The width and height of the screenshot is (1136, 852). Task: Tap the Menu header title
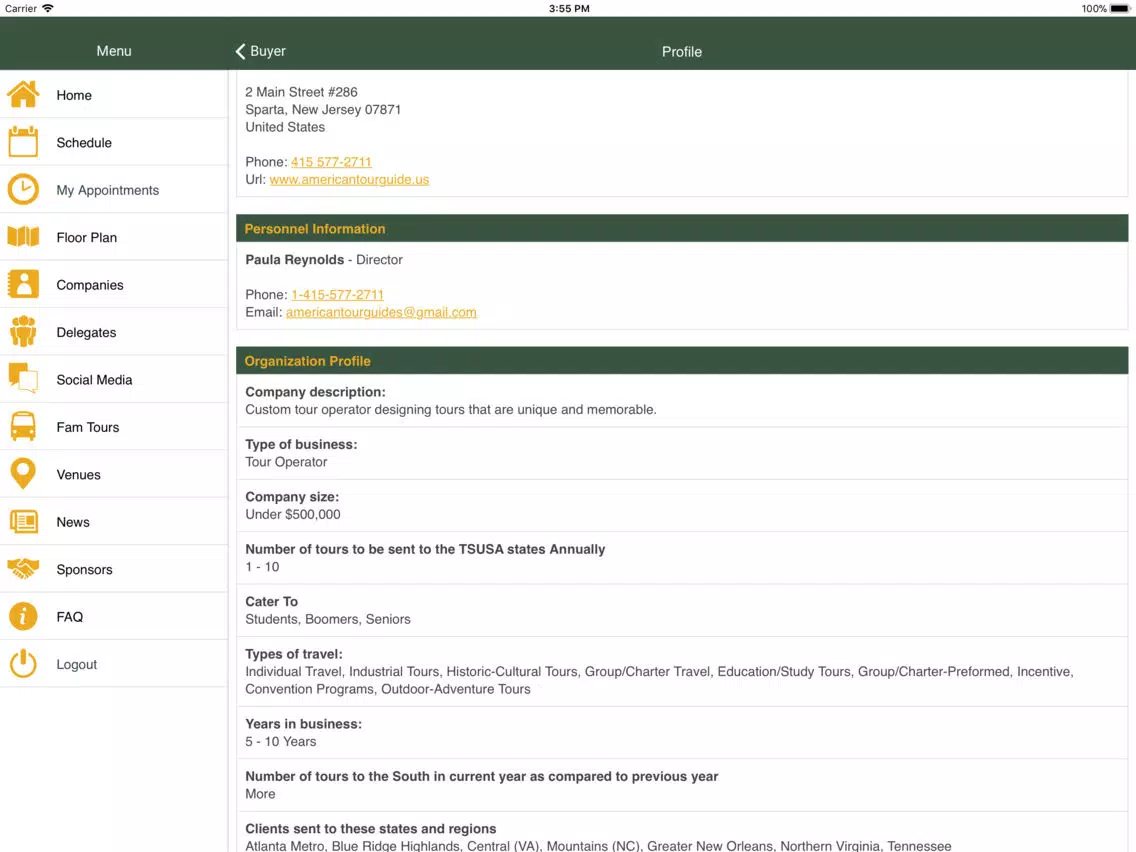pyautogui.click(x=114, y=51)
